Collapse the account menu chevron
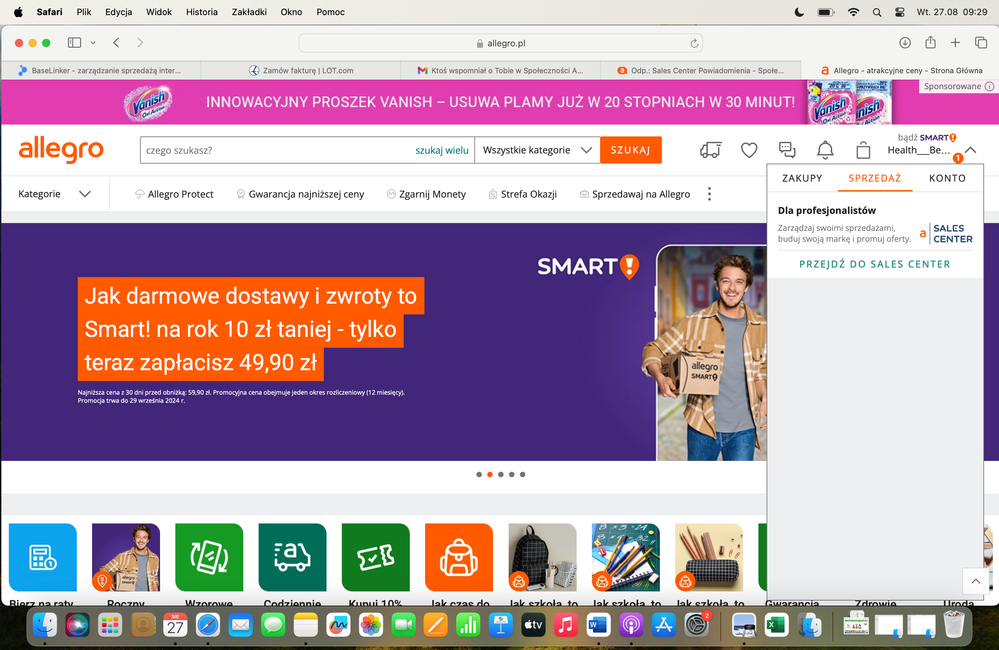The width and height of the screenshot is (999, 650). (971, 150)
